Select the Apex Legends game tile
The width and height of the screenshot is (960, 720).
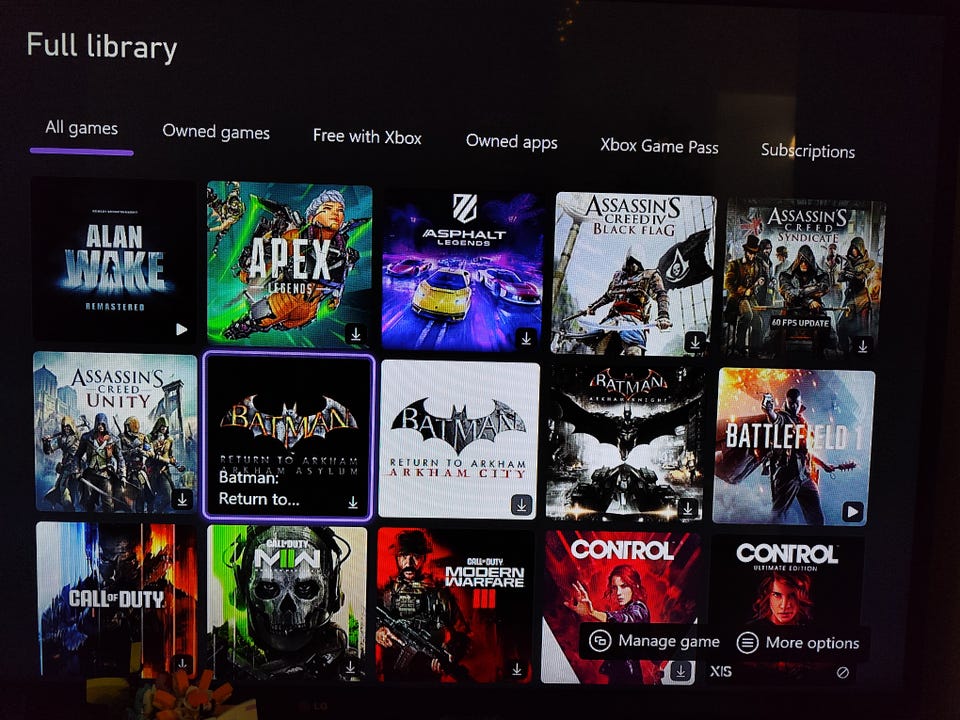coord(289,264)
